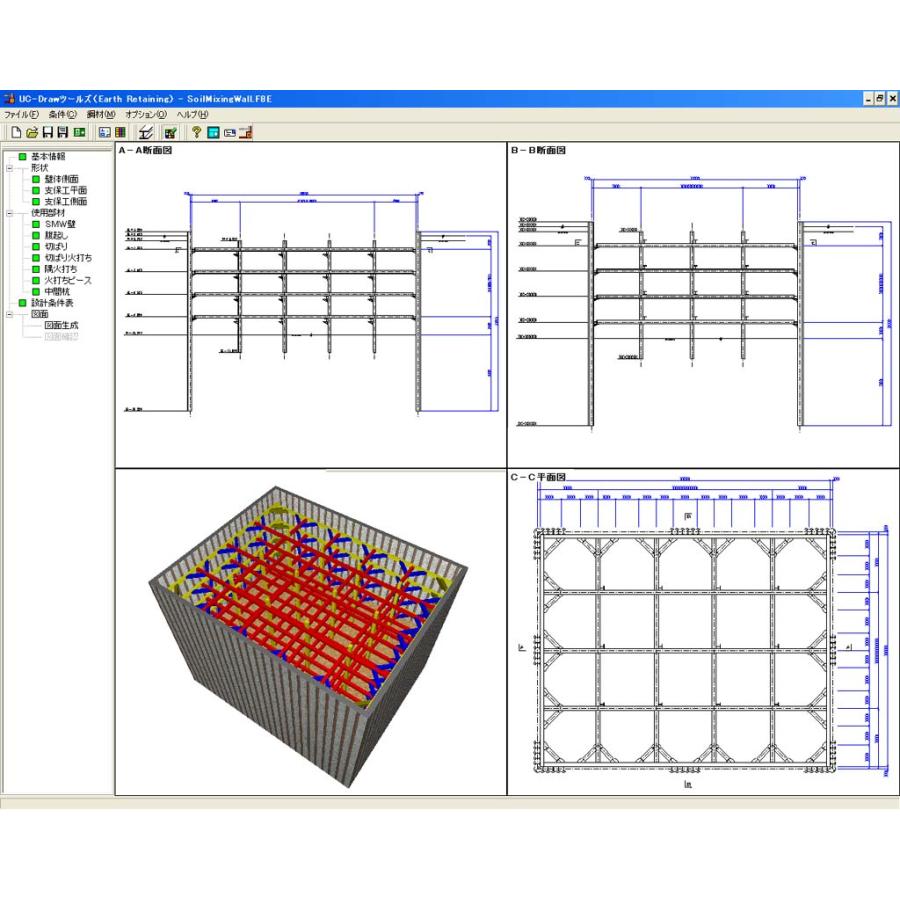Click the B-B断面図 view title
This screenshot has height=900, width=900.
click(x=538, y=150)
